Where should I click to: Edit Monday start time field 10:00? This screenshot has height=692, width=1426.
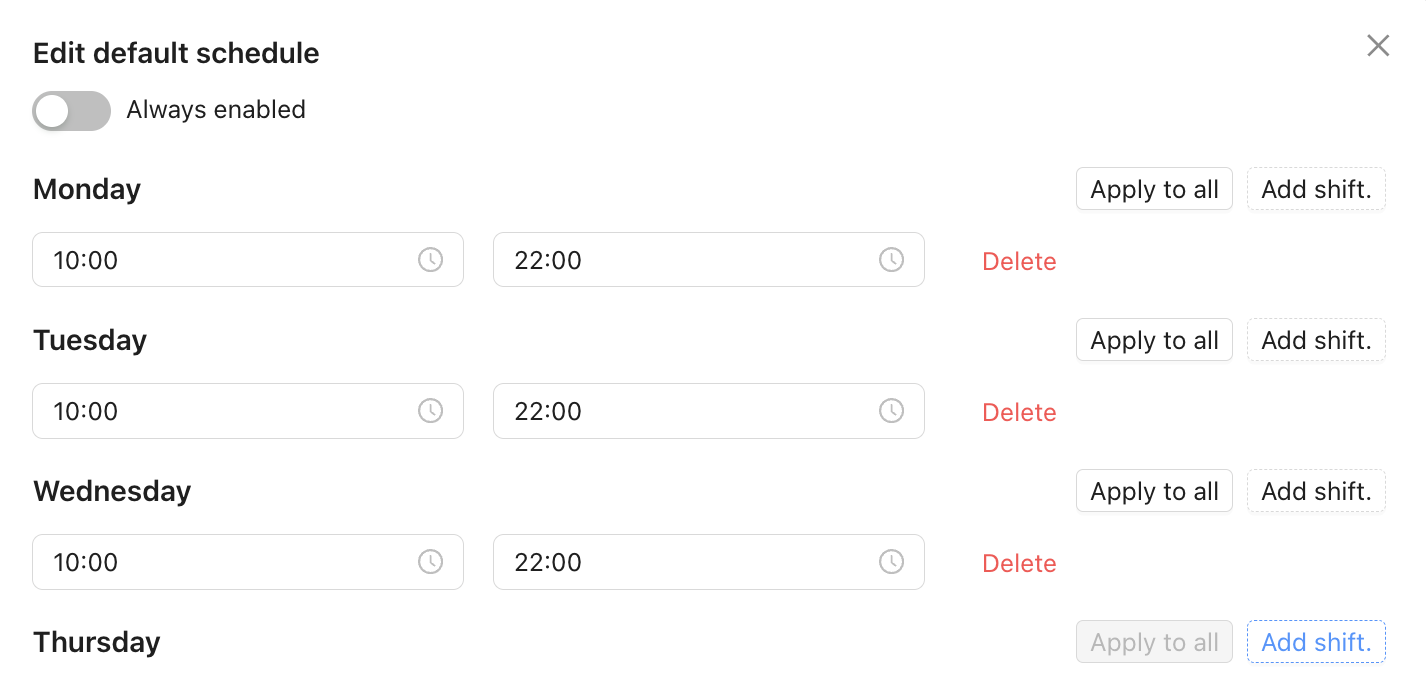tap(220, 260)
